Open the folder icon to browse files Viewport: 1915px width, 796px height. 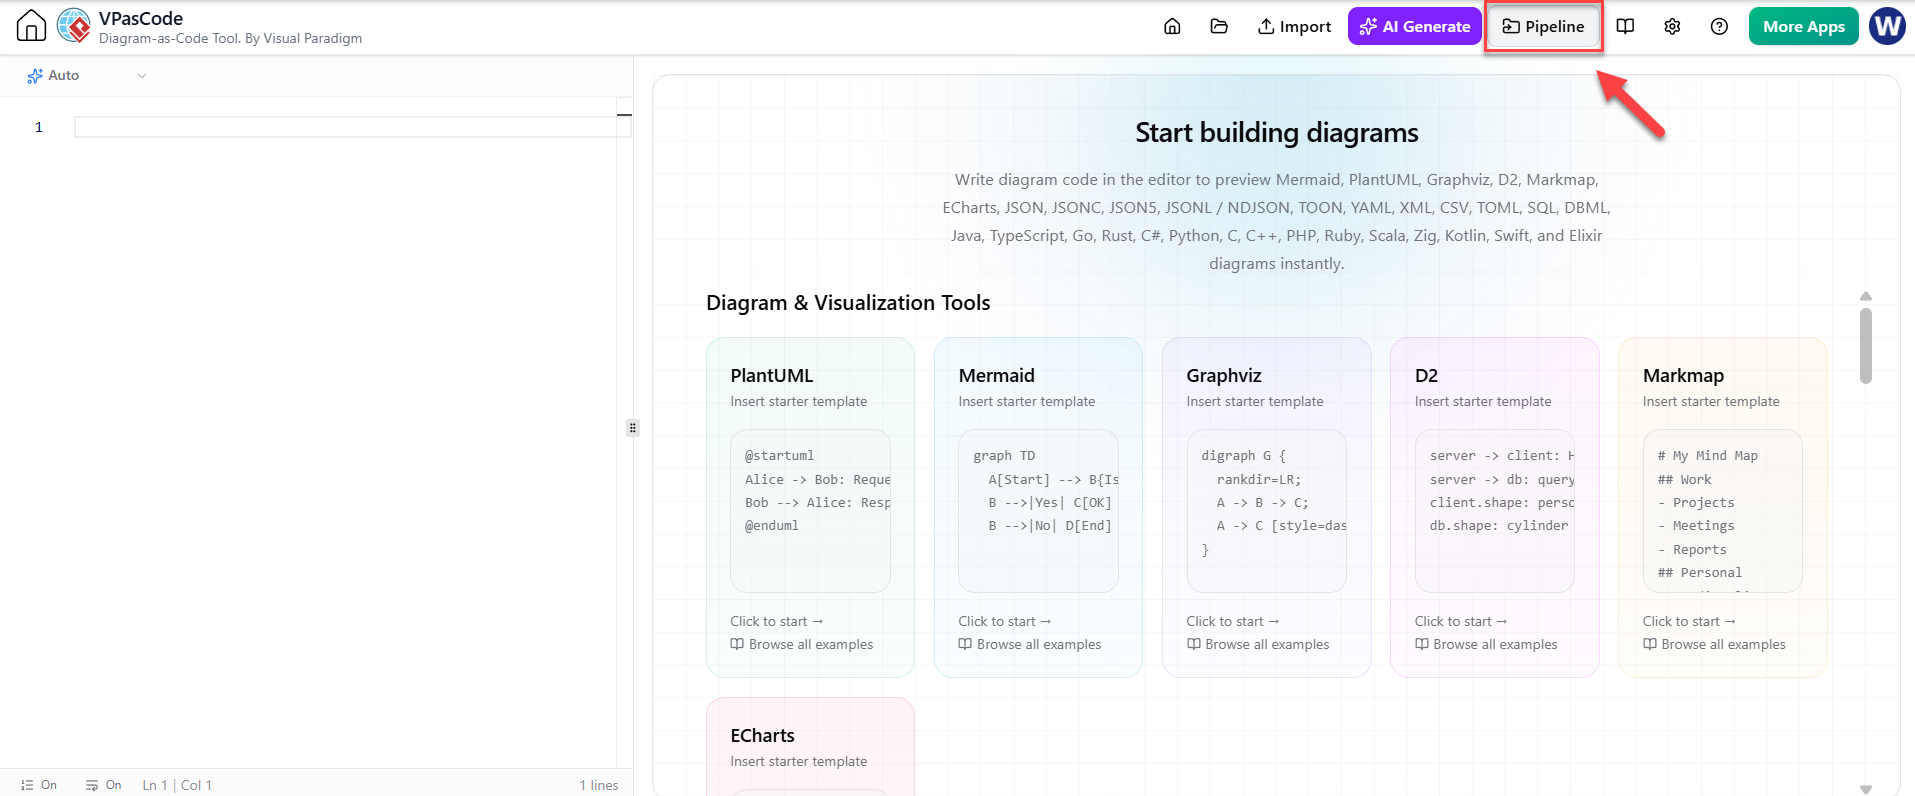click(x=1219, y=26)
